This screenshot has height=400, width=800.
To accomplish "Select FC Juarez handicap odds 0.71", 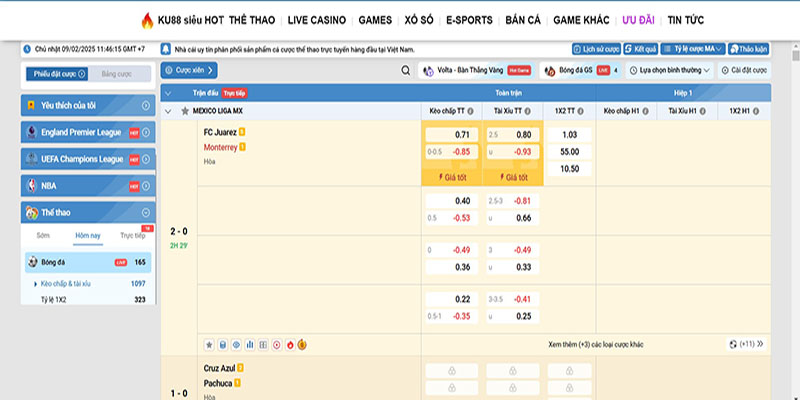I will pos(451,134).
